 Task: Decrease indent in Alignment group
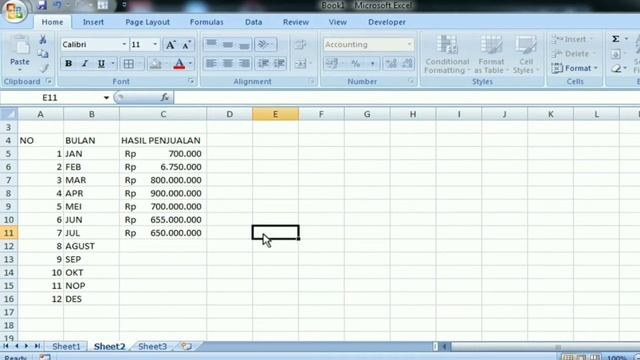coord(263,63)
